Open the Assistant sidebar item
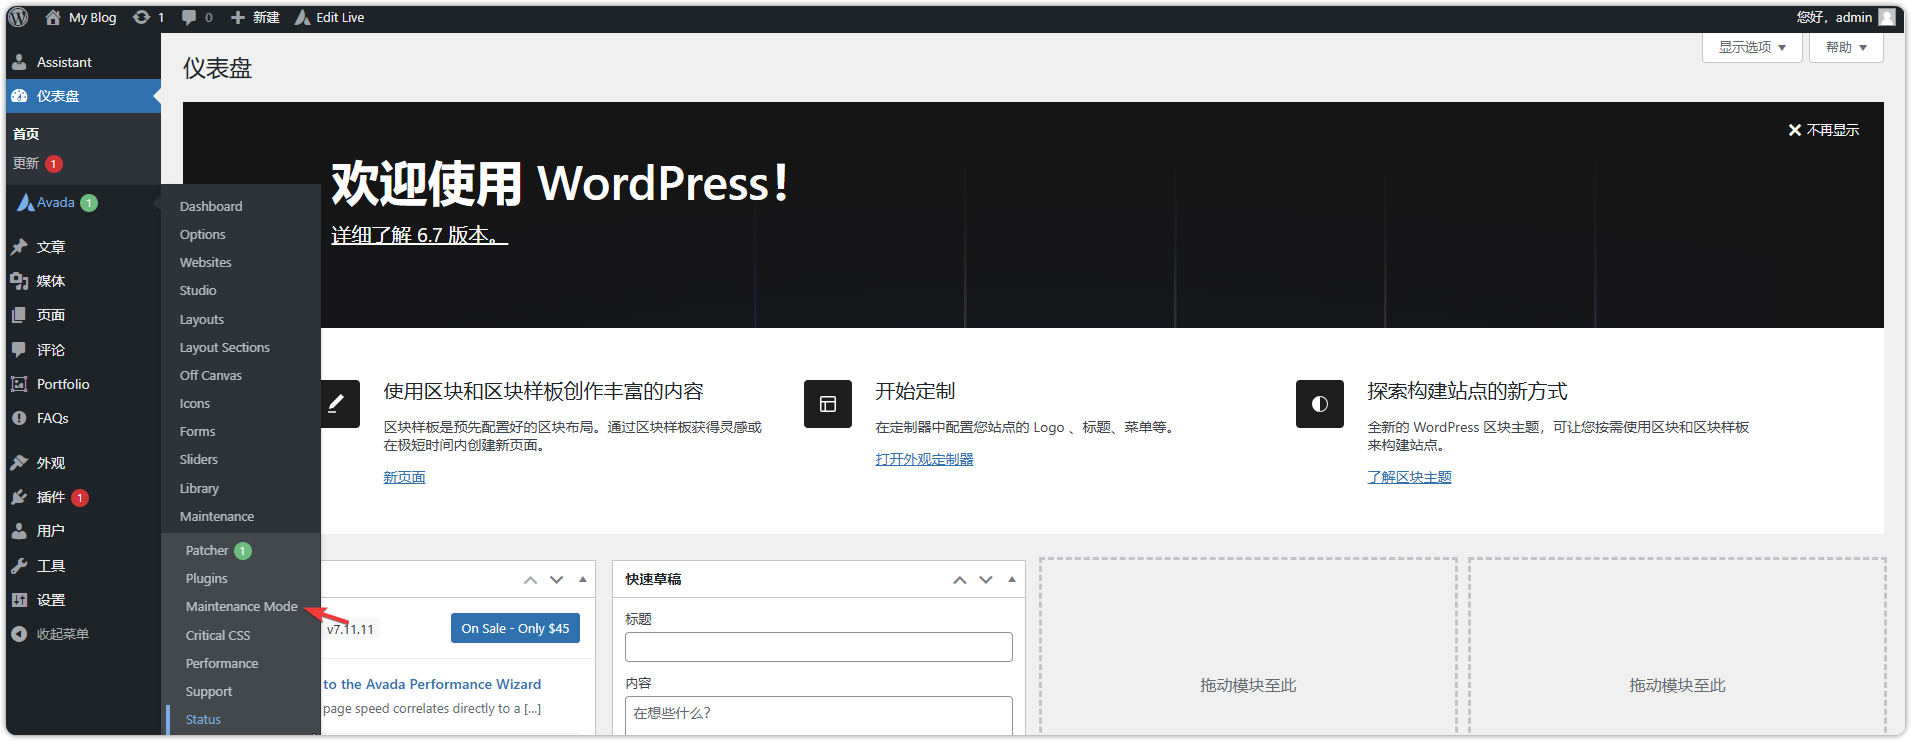Viewport: 1911px width, 741px height. [x=83, y=62]
